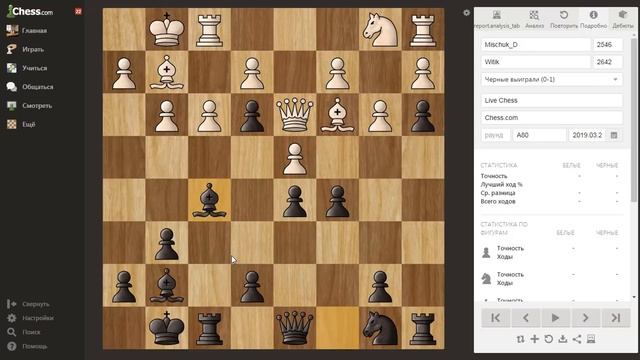This screenshot has width=640, height=360.
Task: Click the reset circular arrow icon
Action: point(549,339)
